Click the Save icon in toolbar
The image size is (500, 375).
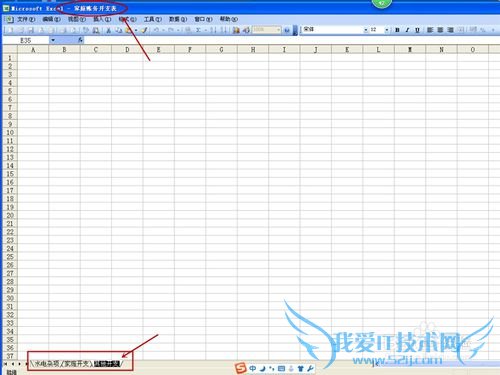tap(31, 30)
